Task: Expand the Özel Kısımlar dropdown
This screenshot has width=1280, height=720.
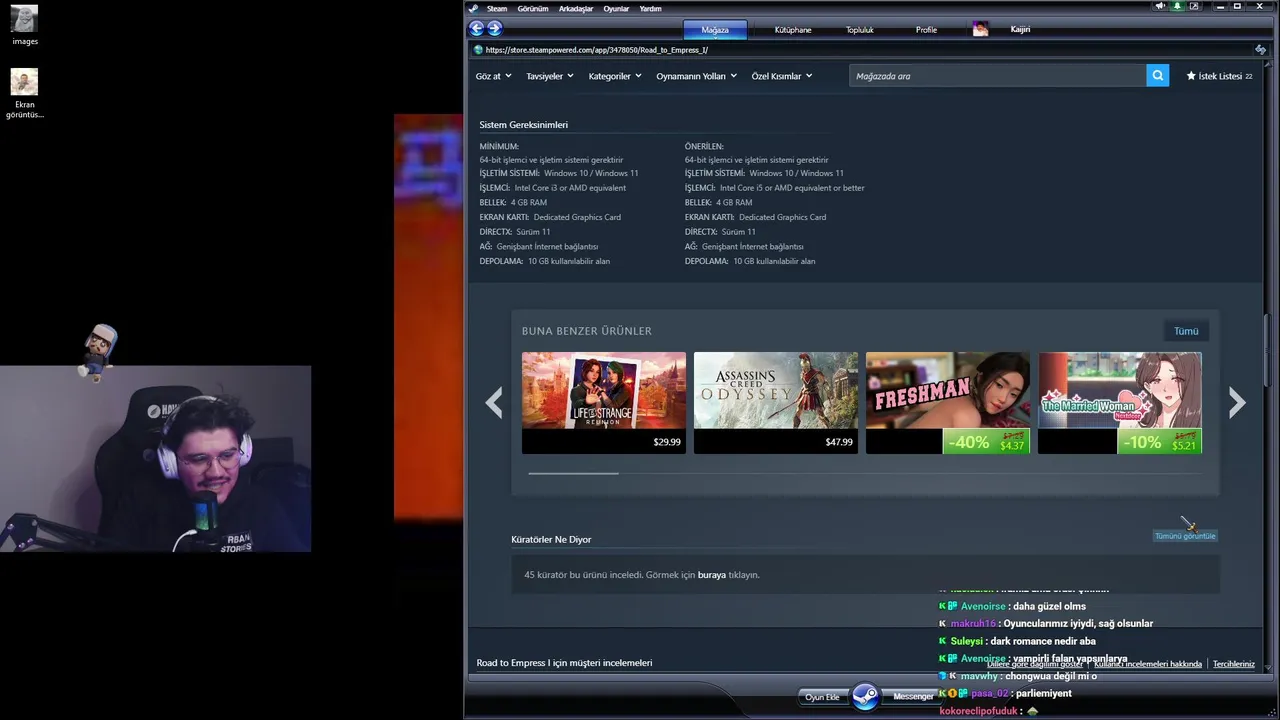Action: pos(782,76)
